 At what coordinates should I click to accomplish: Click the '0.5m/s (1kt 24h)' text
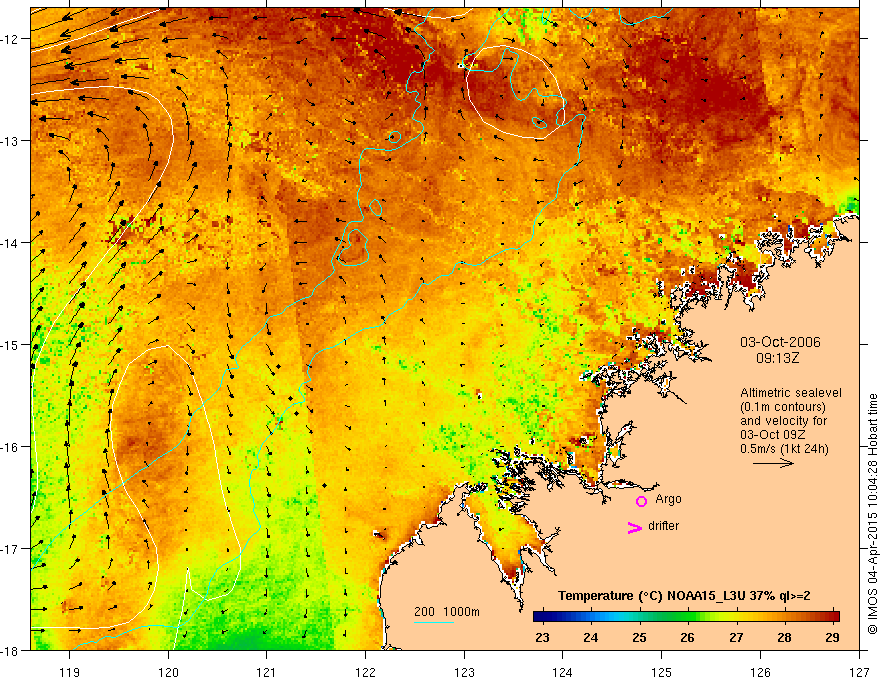point(784,448)
